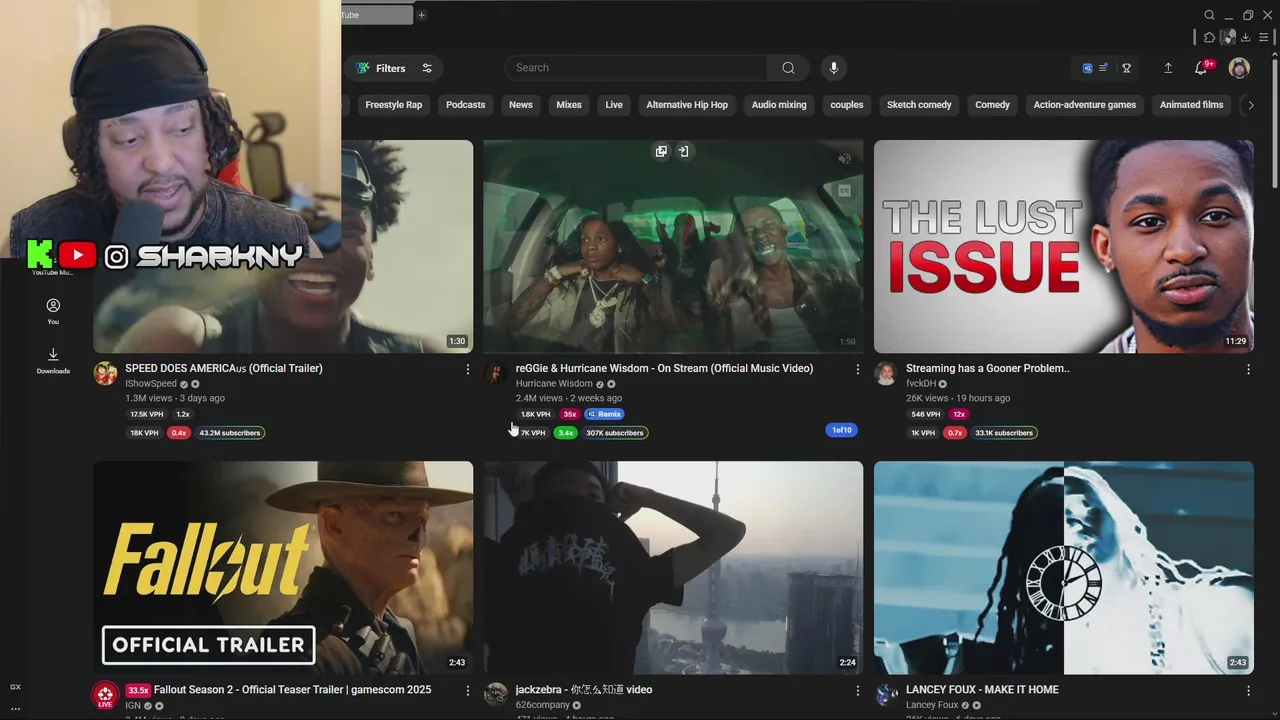1280x720 pixels.
Task: Click the Remix badge under On Stream video
Action: tap(605, 414)
